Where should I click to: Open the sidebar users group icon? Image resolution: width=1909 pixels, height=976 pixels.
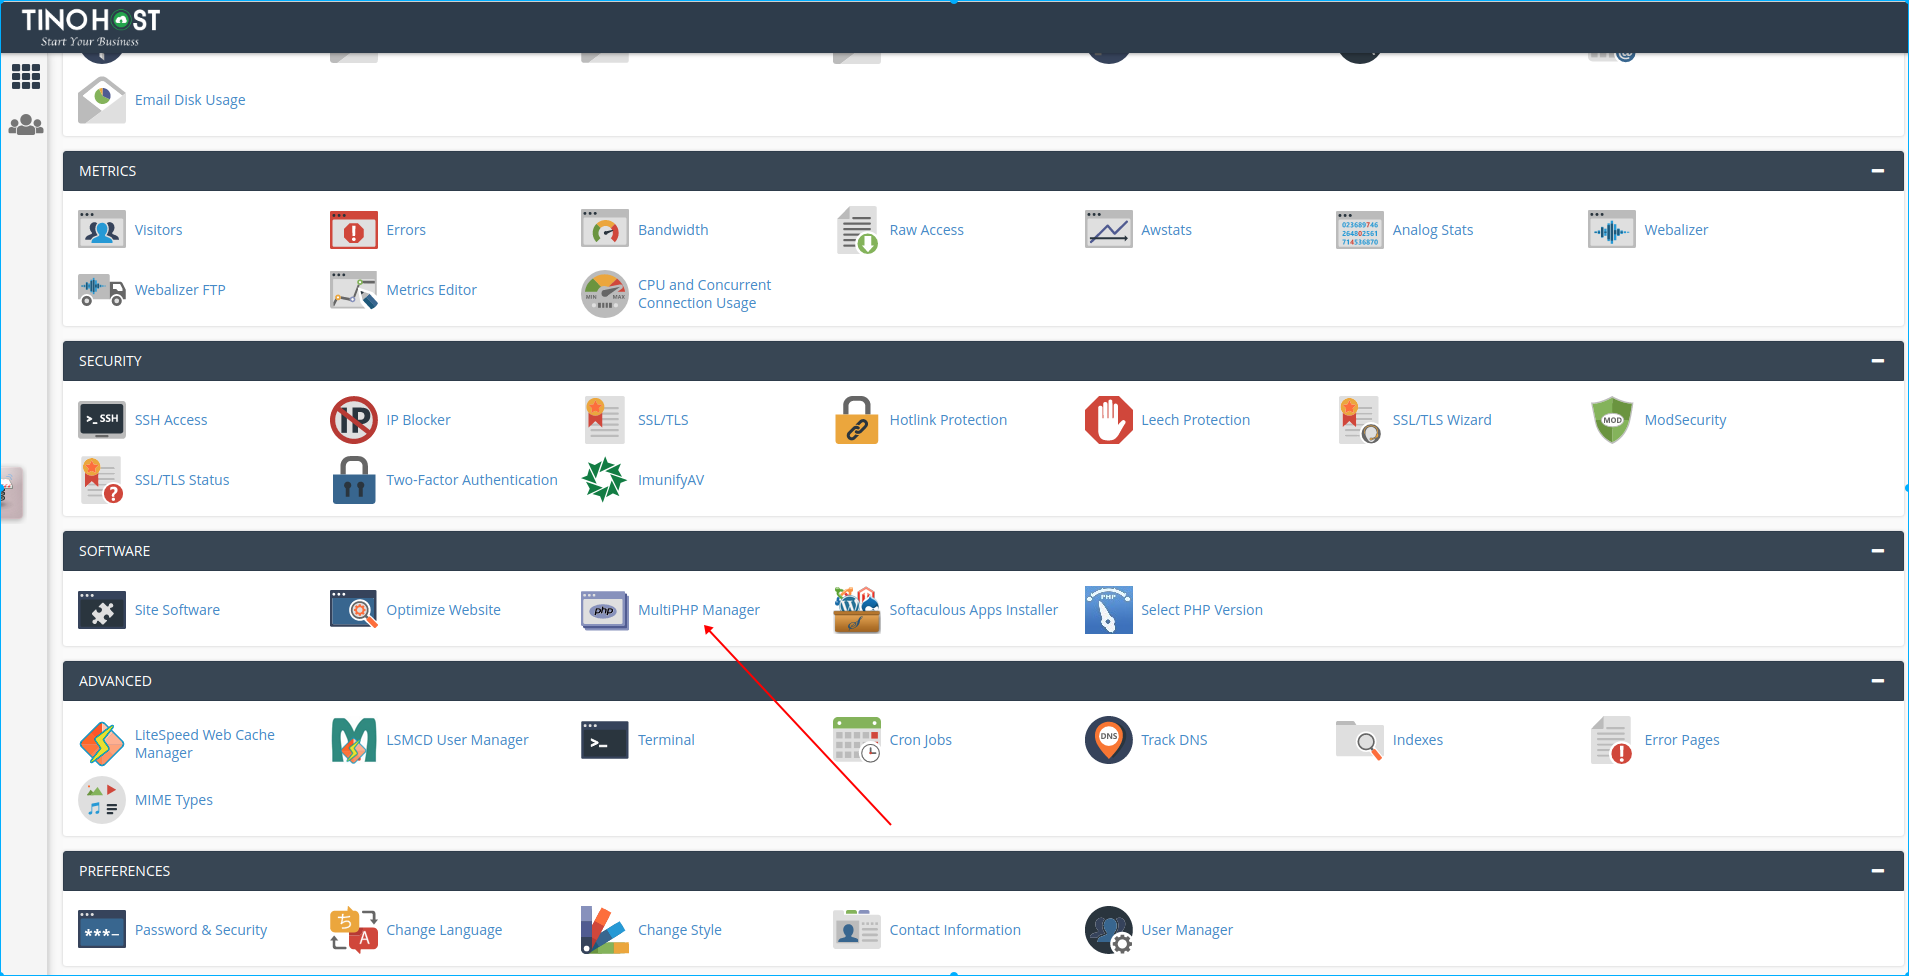pos(26,125)
